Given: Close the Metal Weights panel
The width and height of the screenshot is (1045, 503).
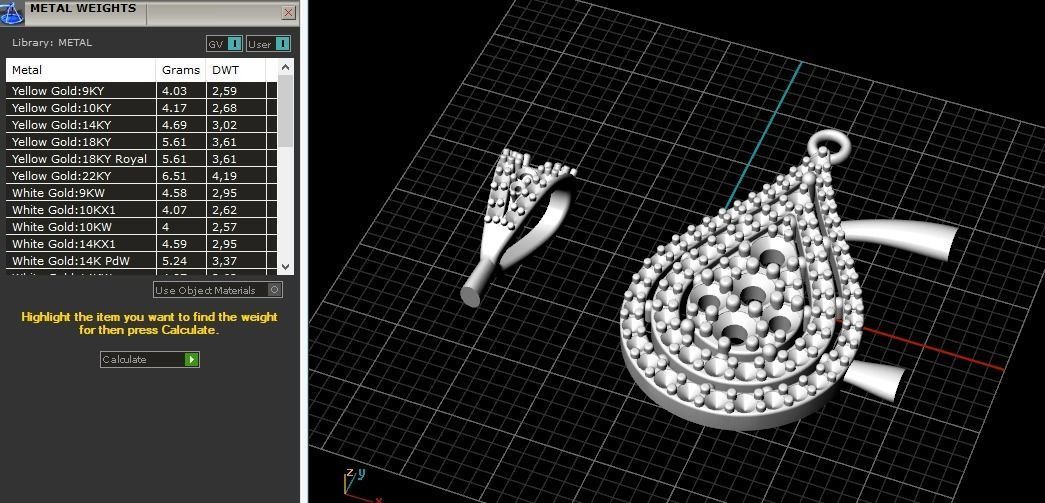Looking at the screenshot, I should 289,13.
